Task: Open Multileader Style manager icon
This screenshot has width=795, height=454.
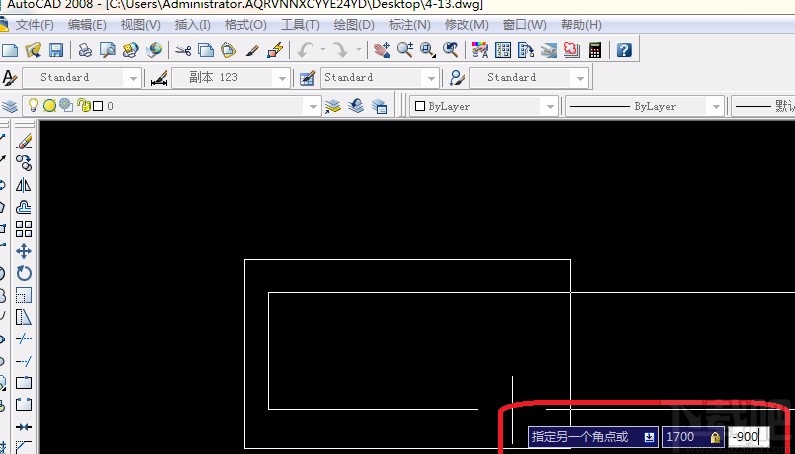Action: (x=457, y=78)
